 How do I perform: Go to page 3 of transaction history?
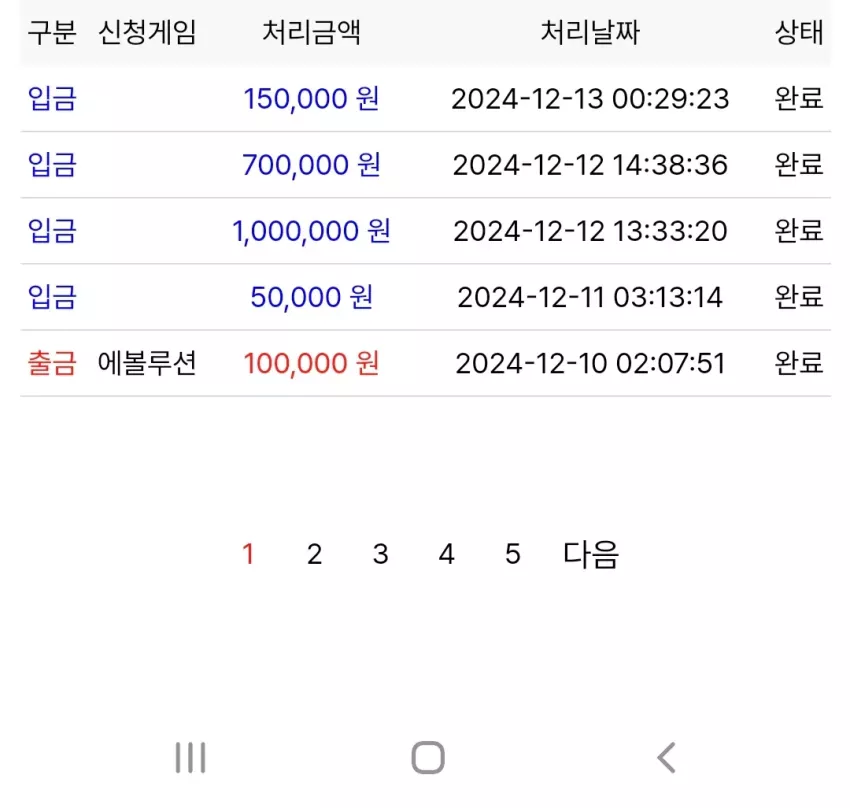pos(381,554)
